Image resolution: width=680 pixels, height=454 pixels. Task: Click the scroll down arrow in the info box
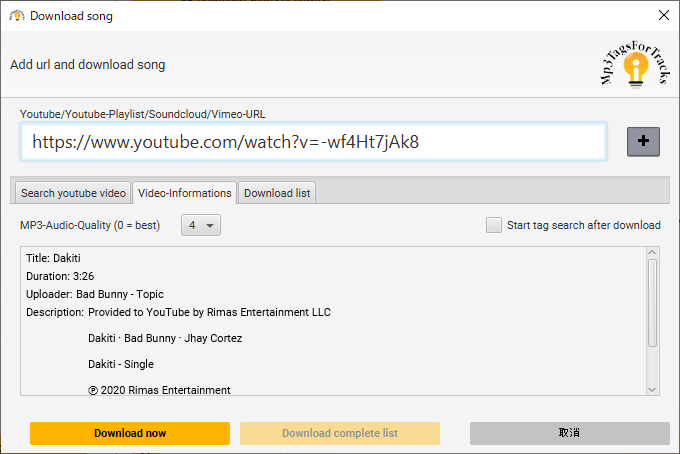(652, 389)
